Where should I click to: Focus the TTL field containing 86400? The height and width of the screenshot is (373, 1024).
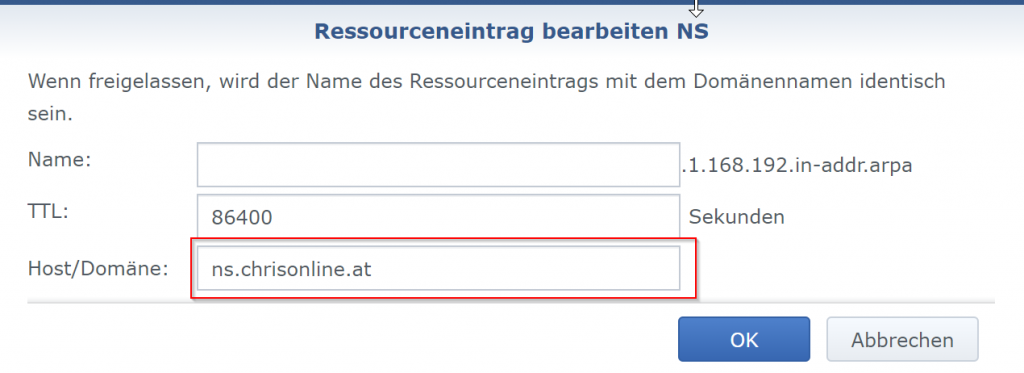[x=438, y=216]
